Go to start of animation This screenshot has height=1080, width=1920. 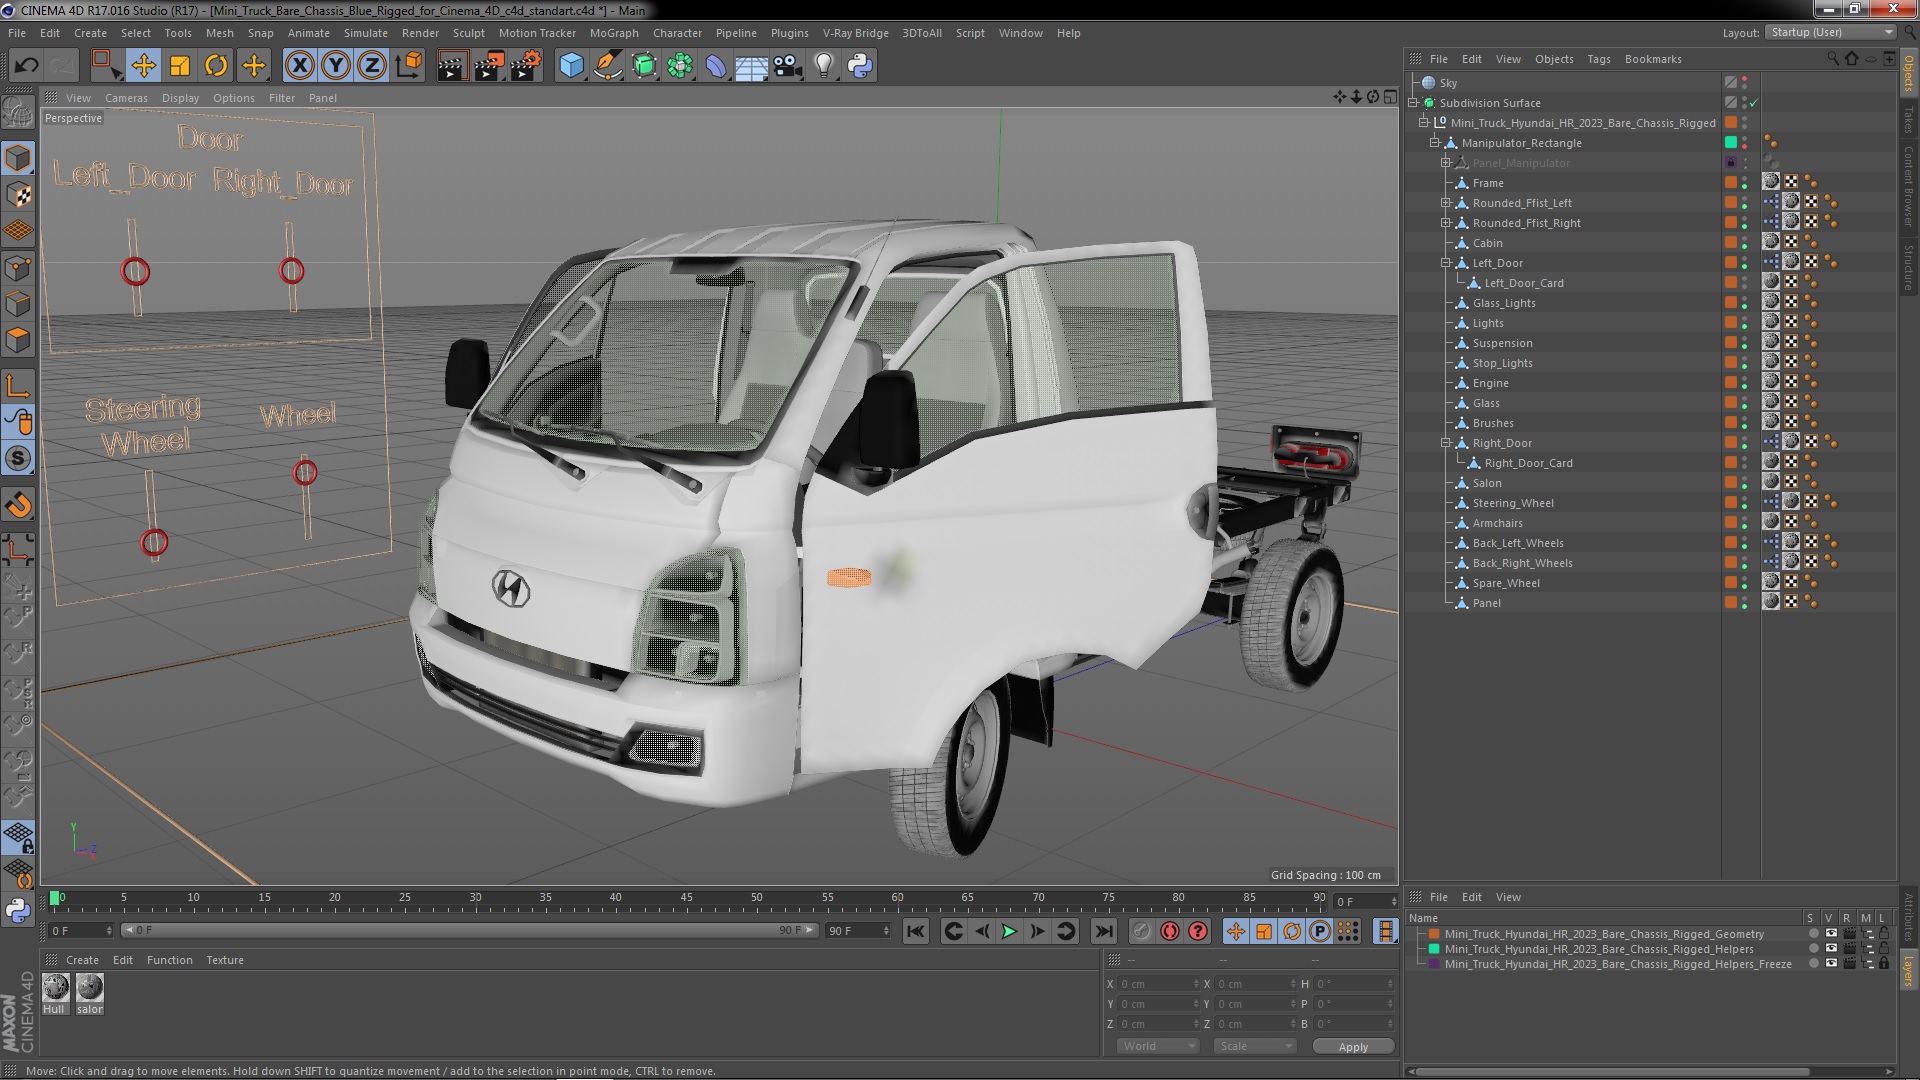[x=915, y=932]
